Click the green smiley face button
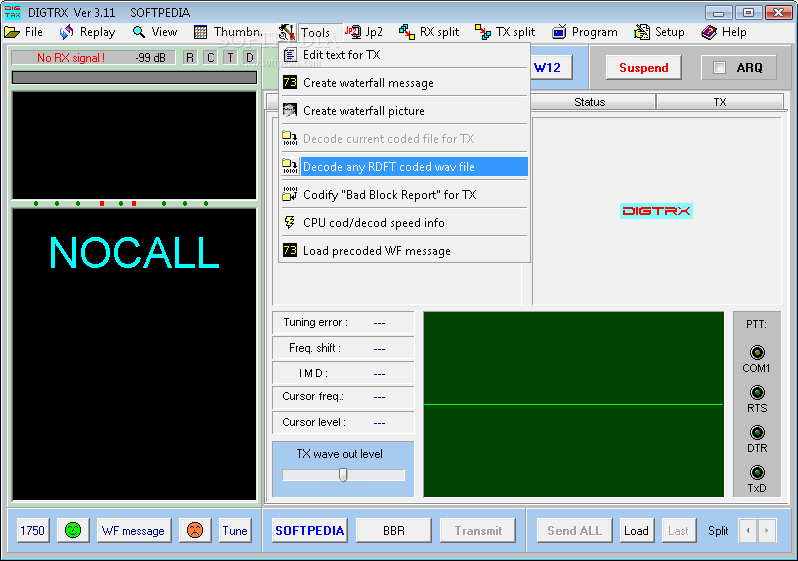Viewport: 798px width, 561px height. (73, 530)
